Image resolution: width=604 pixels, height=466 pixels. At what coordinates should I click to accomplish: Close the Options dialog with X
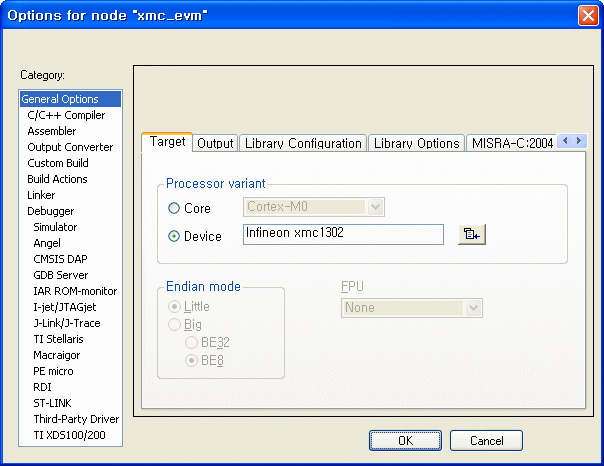pos(588,16)
